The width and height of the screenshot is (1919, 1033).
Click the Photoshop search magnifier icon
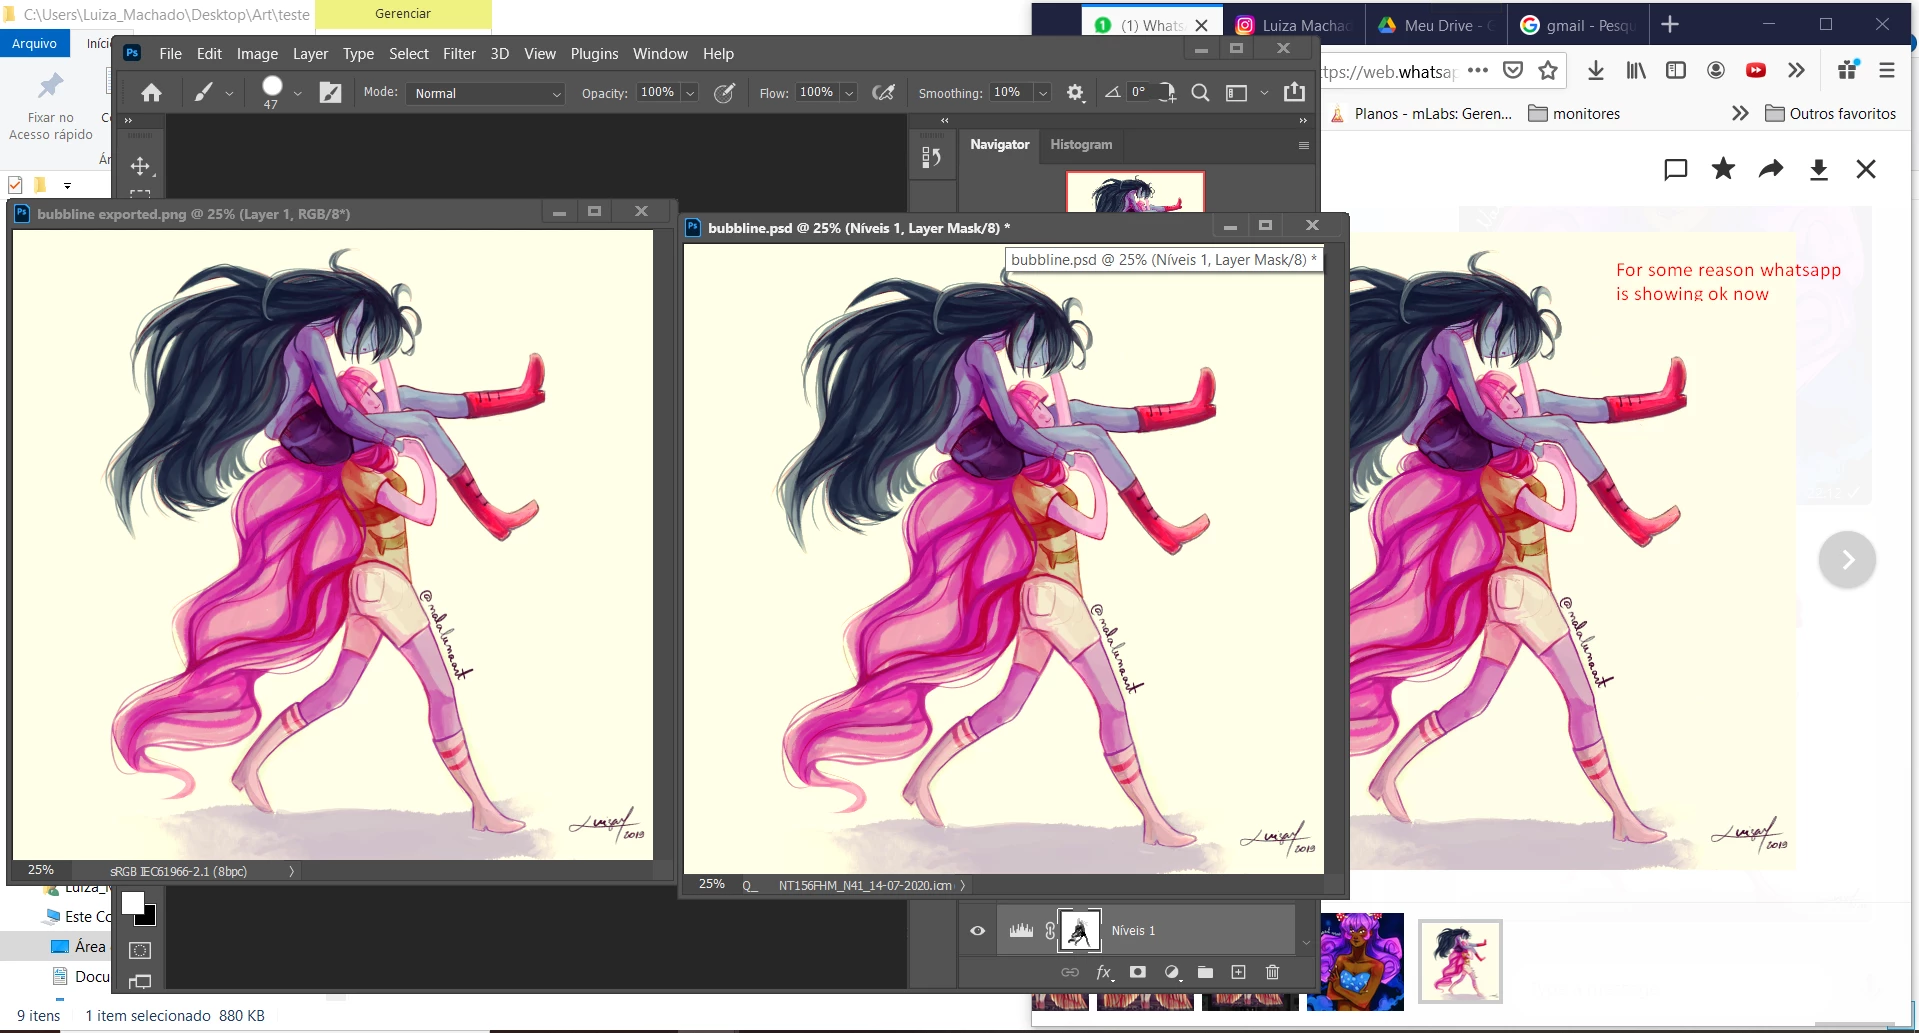pos(1200,93)
